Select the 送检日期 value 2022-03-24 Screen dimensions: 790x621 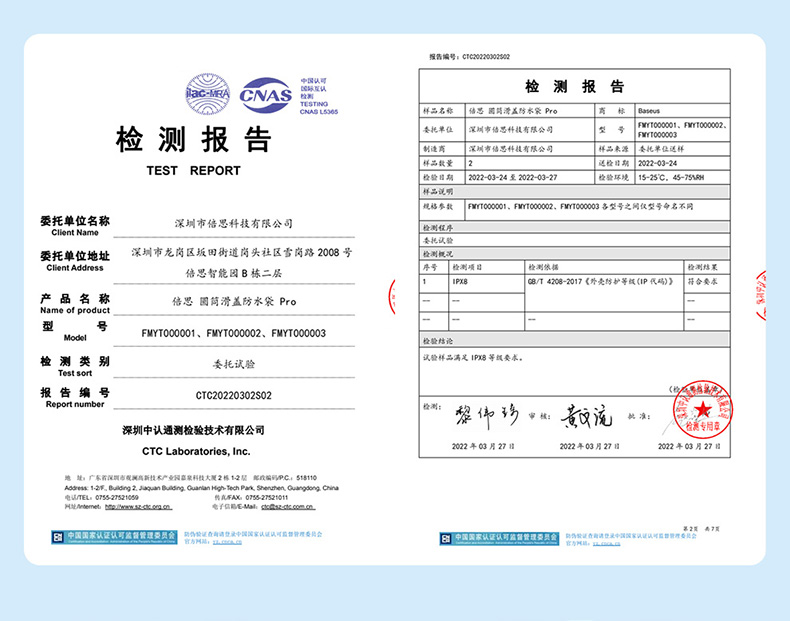657,163
